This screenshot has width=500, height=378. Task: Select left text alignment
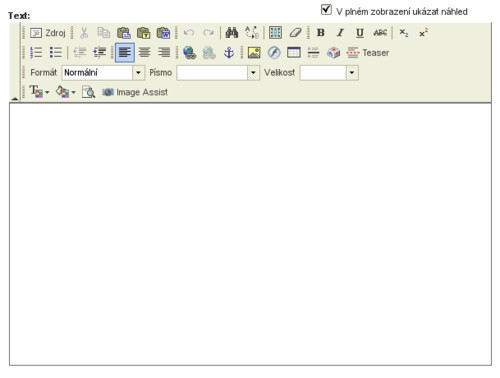[125, 53]
